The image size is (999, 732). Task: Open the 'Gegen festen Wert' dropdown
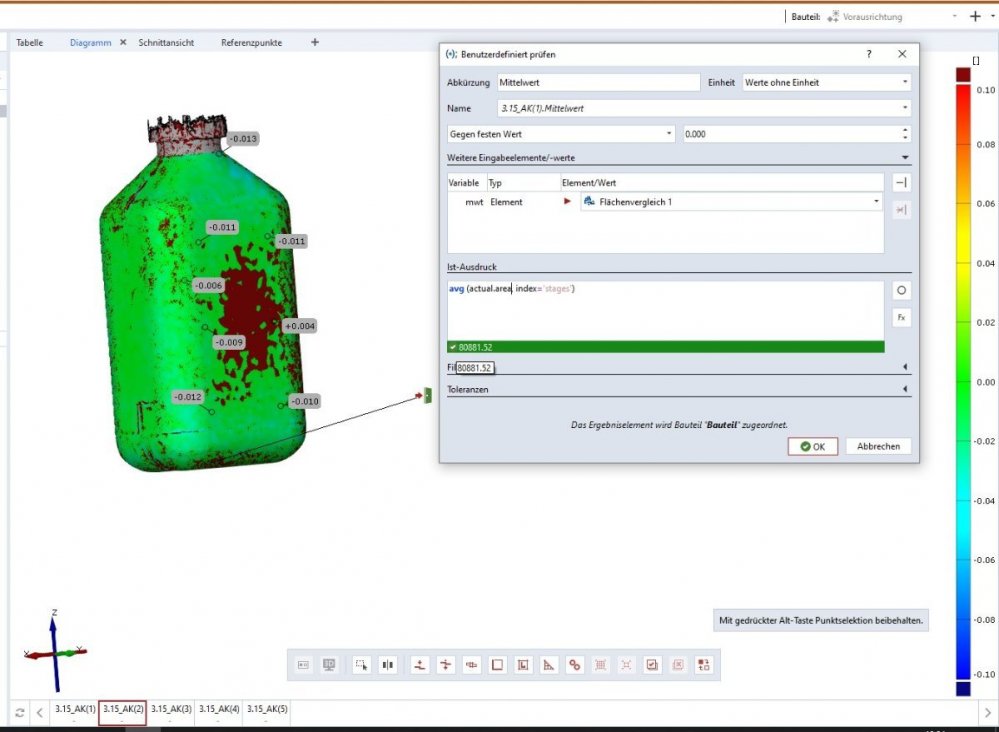click(561, 133)
